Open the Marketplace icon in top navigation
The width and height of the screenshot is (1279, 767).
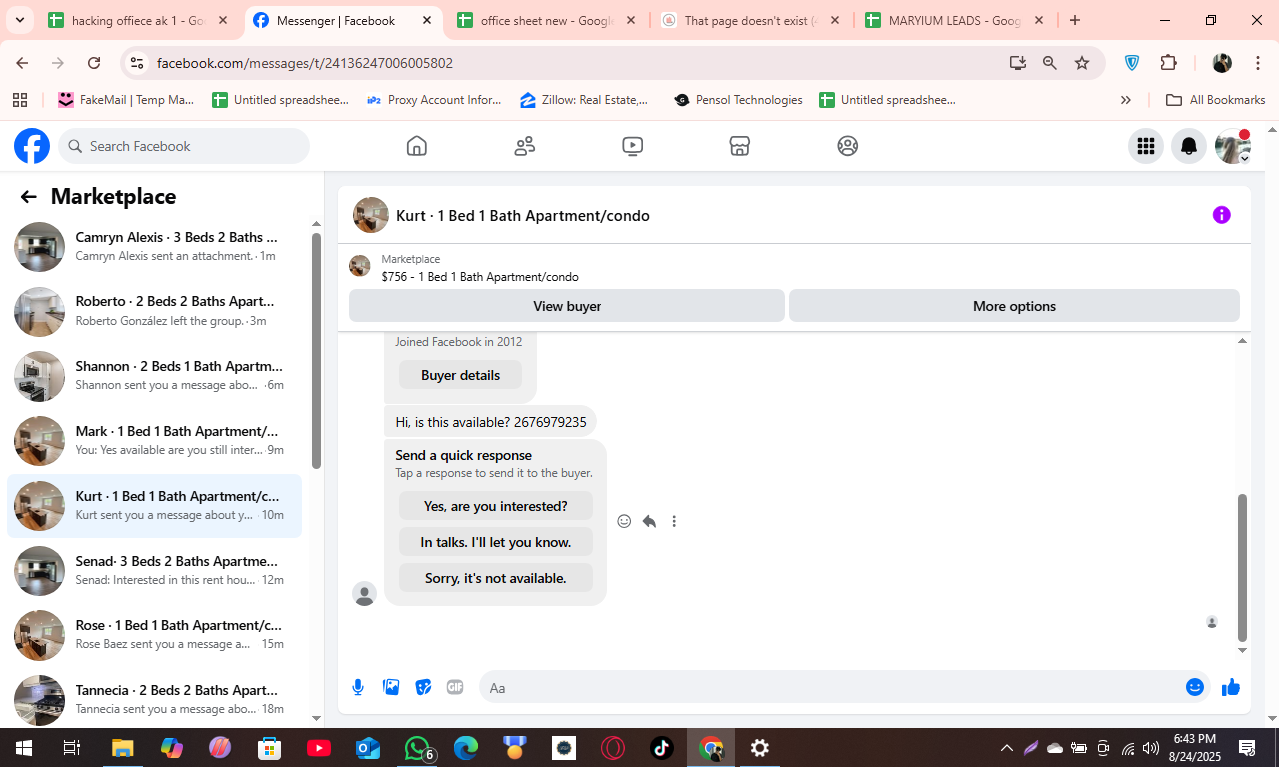(x=740, y=146)
